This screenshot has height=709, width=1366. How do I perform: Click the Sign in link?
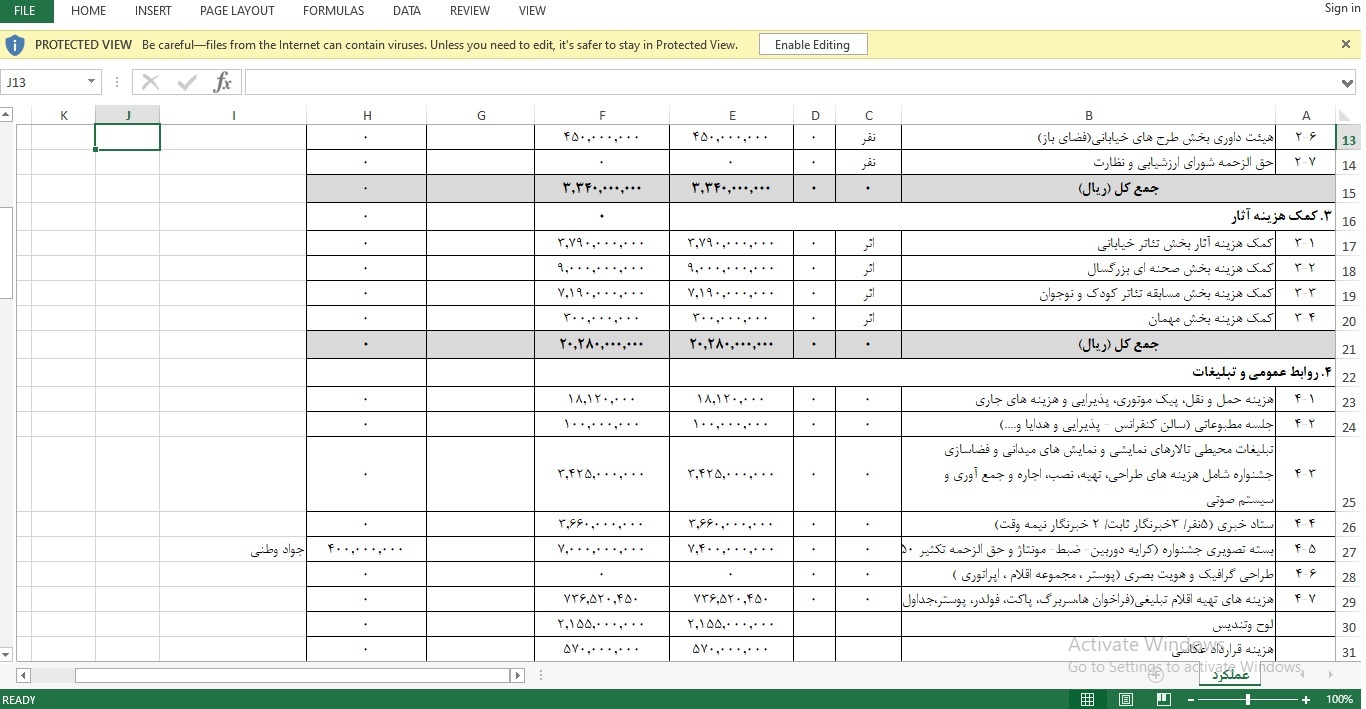click(x=1341, y=8)
